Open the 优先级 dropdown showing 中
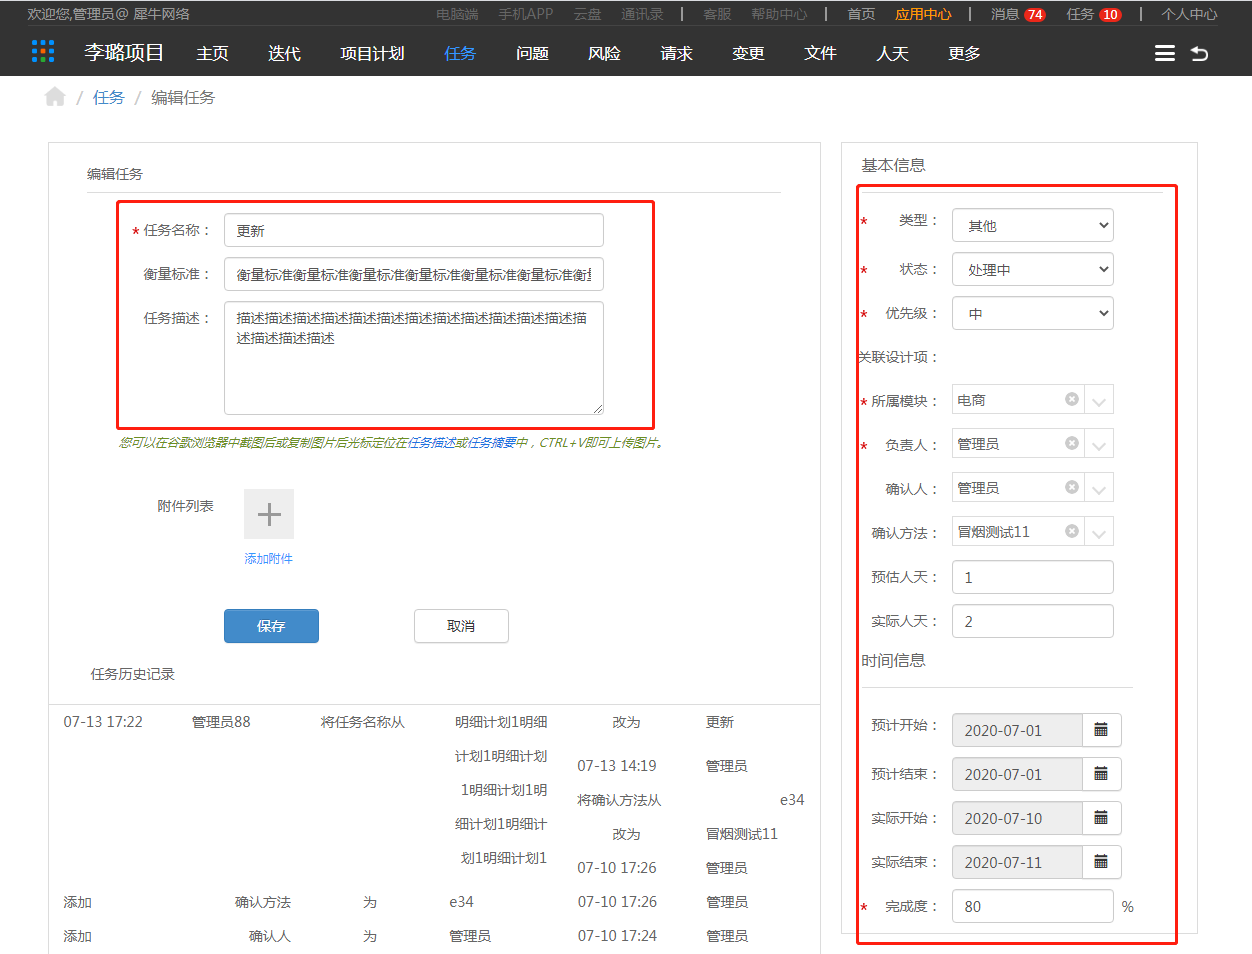 click(1033, 313)
